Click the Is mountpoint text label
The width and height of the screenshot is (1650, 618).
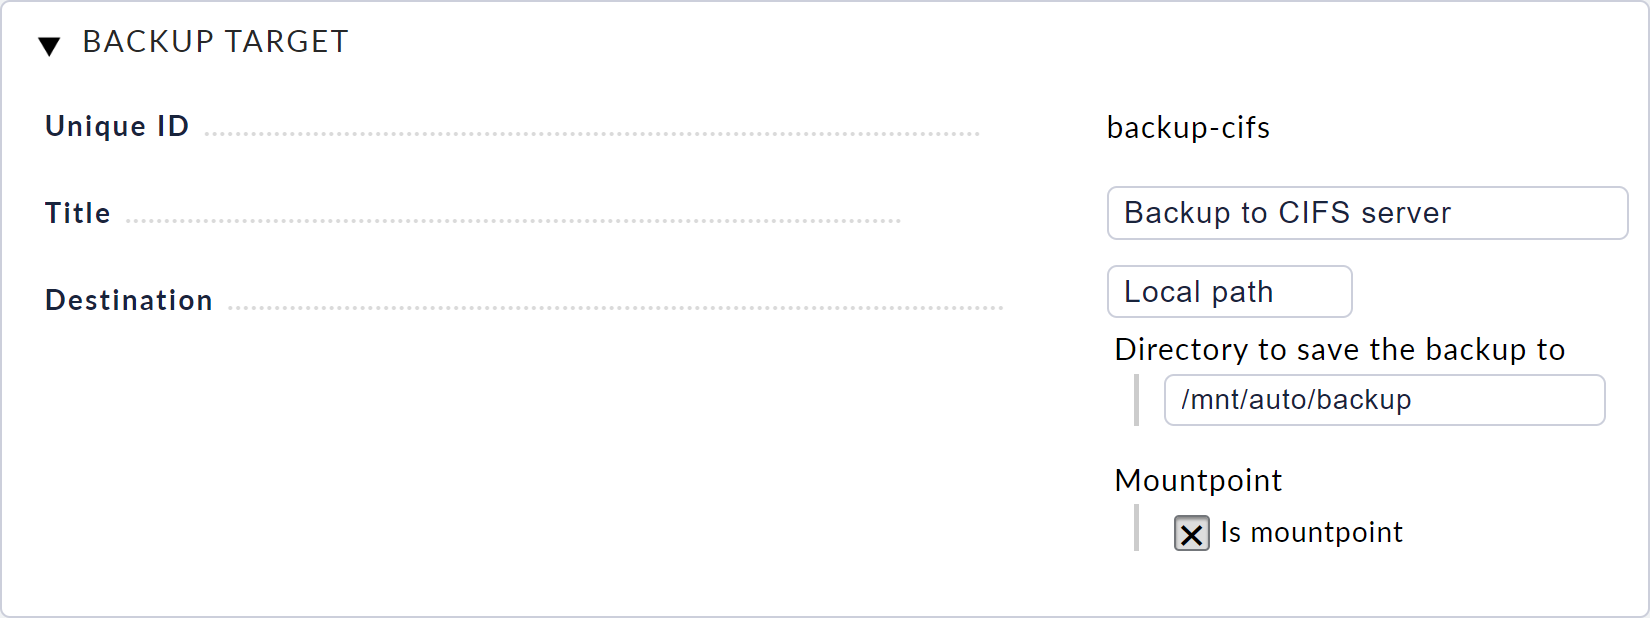[1311, 533]
